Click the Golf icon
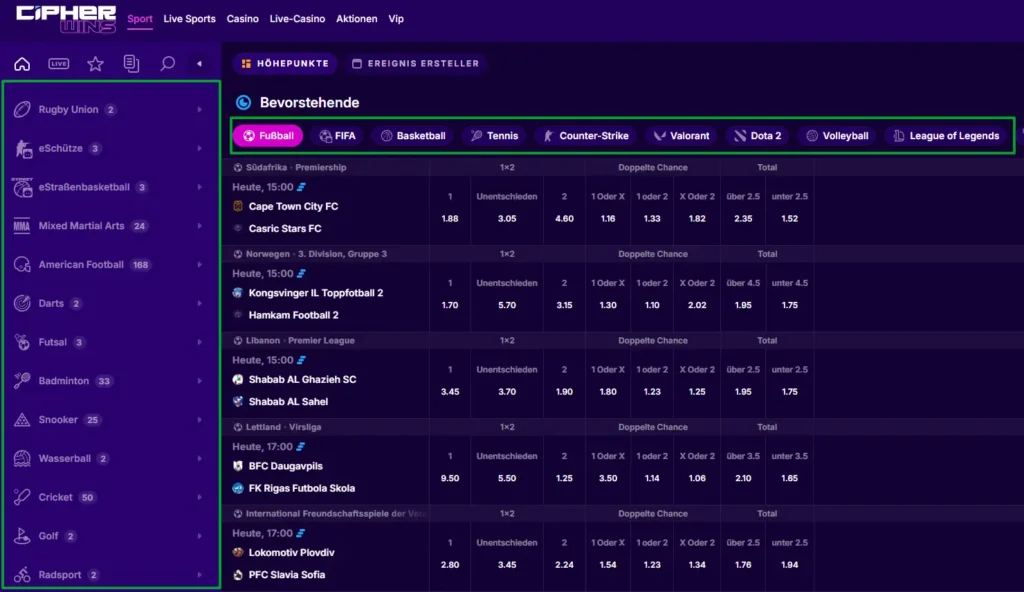The height and width of the screenshot is (592, 1024). [x=22, y=536]
